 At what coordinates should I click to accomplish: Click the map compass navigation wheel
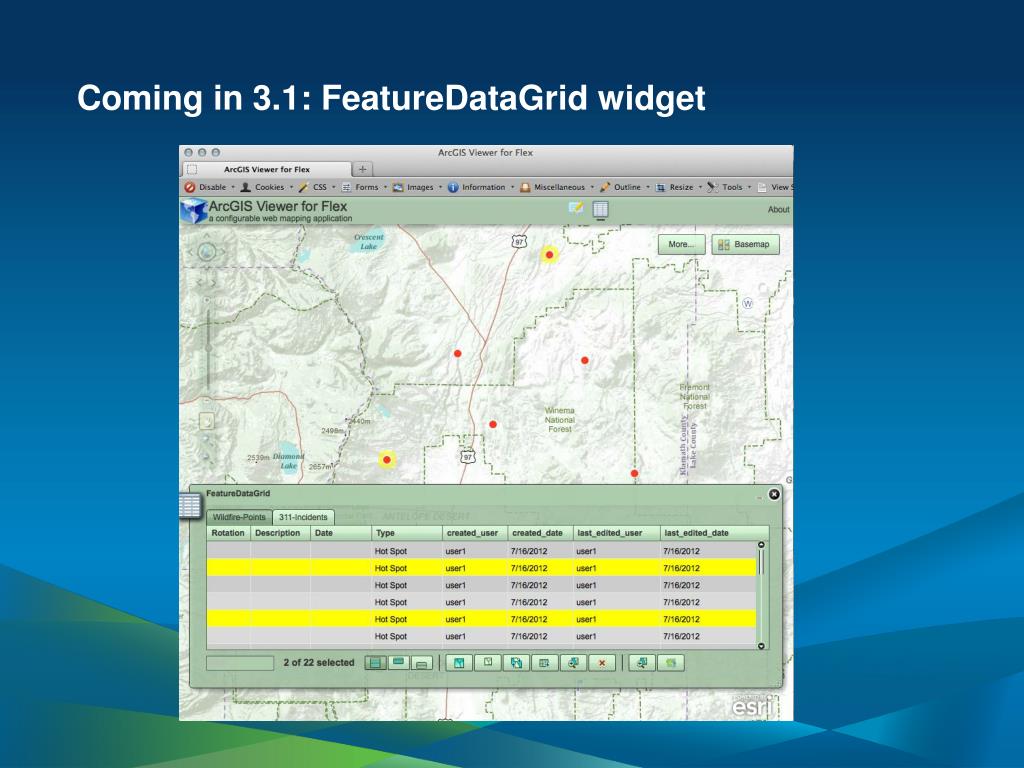pos(206,251)
